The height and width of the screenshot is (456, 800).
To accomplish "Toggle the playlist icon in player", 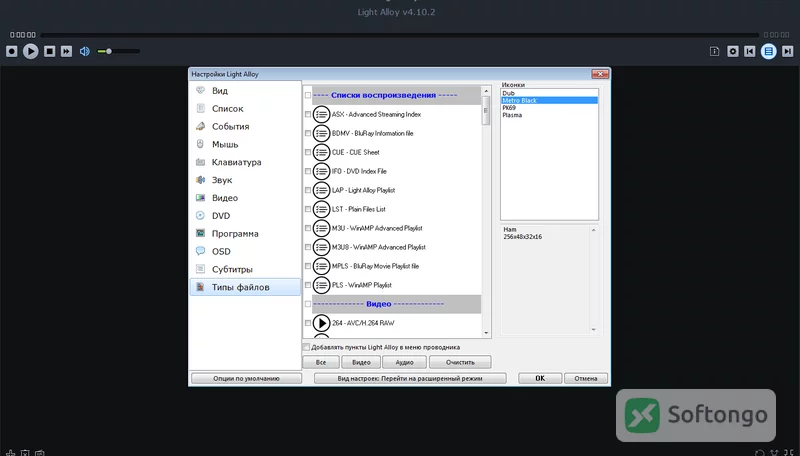I will point(768,51).
